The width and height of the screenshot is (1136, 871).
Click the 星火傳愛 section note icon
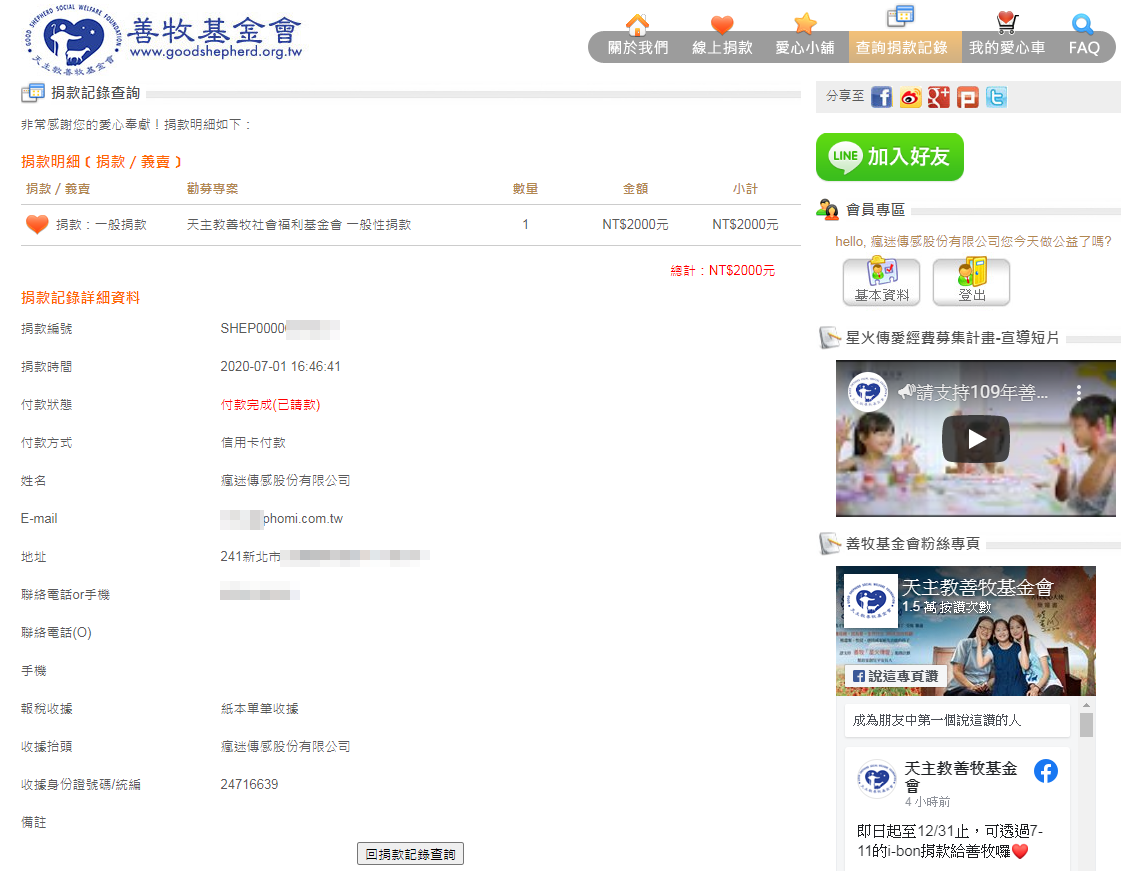tap(829, 338)
